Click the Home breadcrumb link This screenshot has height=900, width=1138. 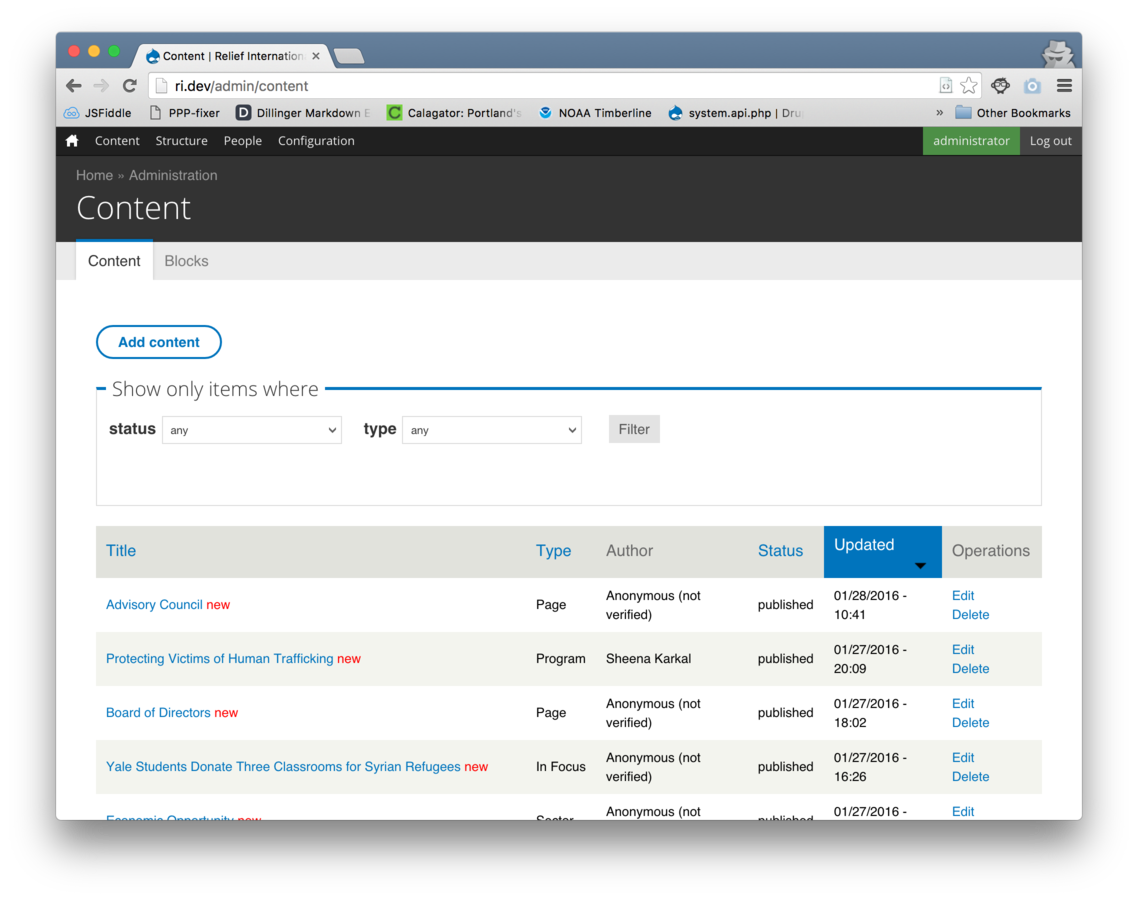tap(94, 175)
